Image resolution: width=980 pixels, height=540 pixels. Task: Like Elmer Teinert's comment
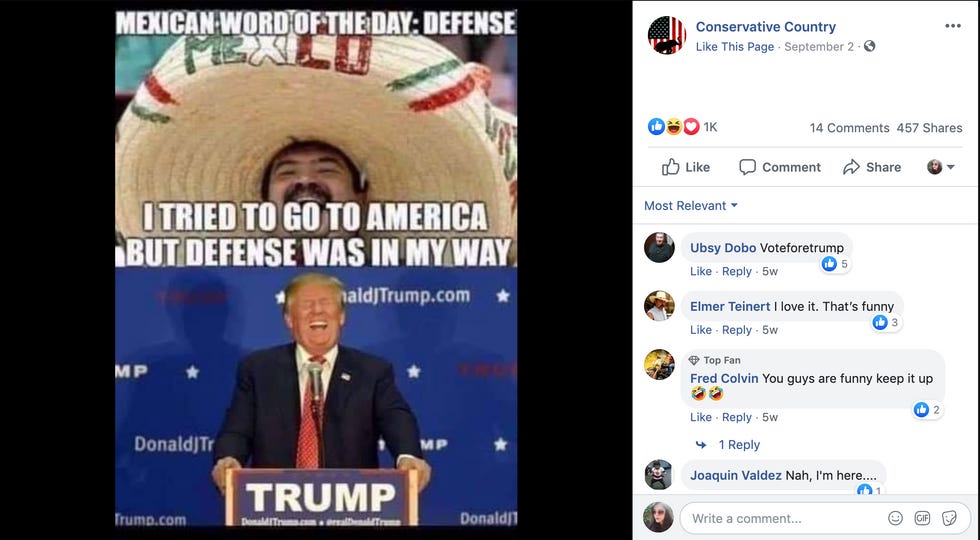[701, 330]
